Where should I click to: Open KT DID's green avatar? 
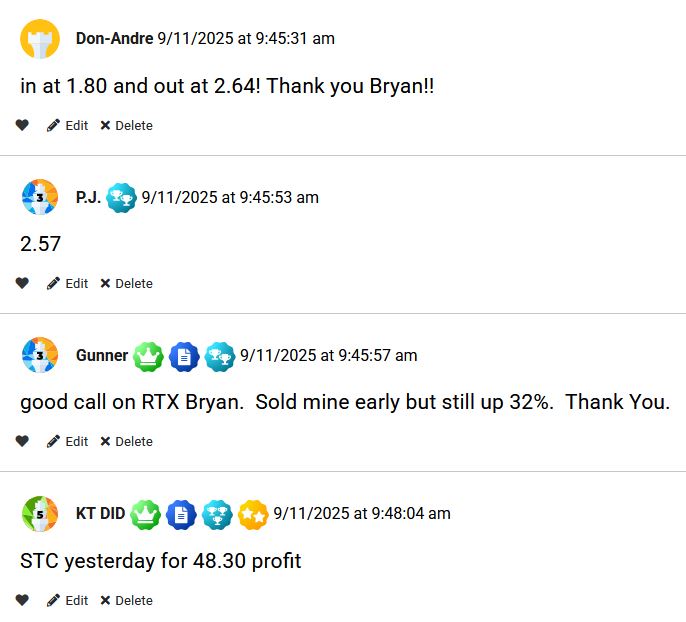click(40, 514)
